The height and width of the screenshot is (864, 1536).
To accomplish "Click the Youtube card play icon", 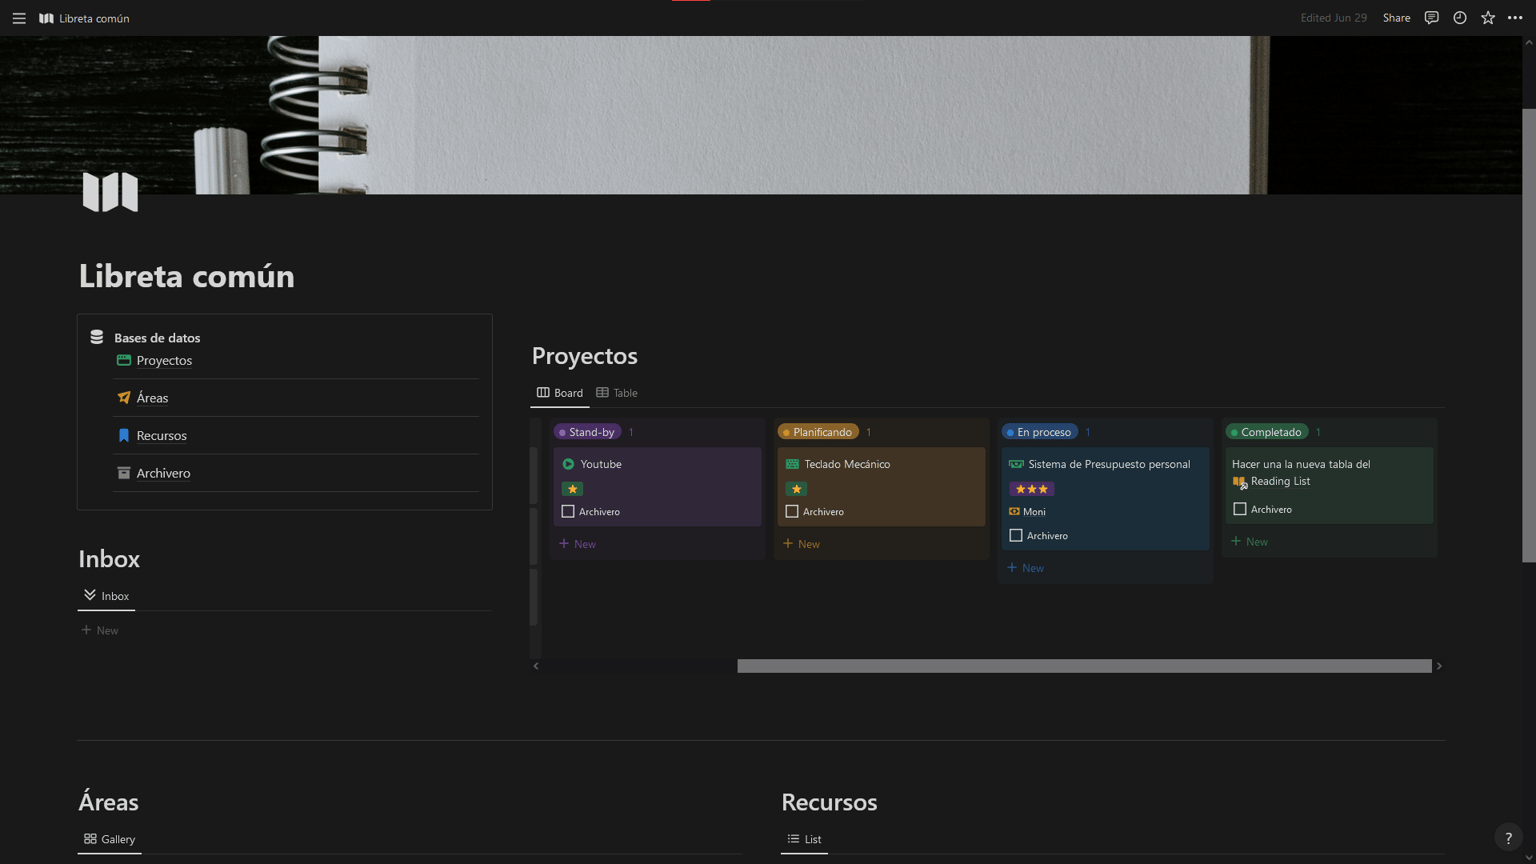I will click(x=568, y=464).
